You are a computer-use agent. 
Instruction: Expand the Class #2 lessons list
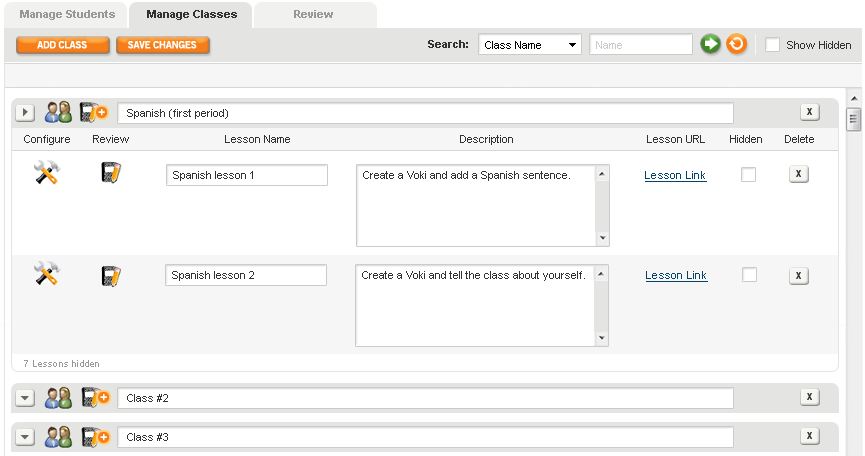[x=26, y=398]
